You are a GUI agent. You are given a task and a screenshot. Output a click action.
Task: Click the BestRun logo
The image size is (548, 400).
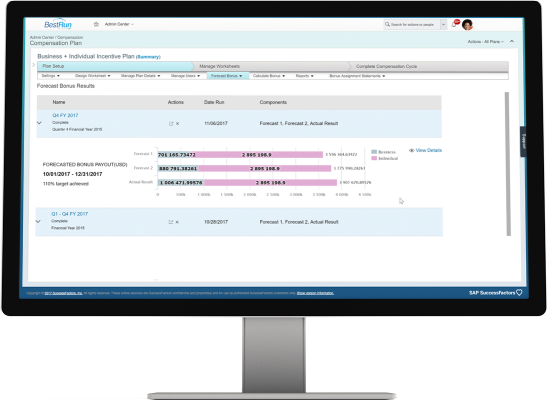pos(58,24)
